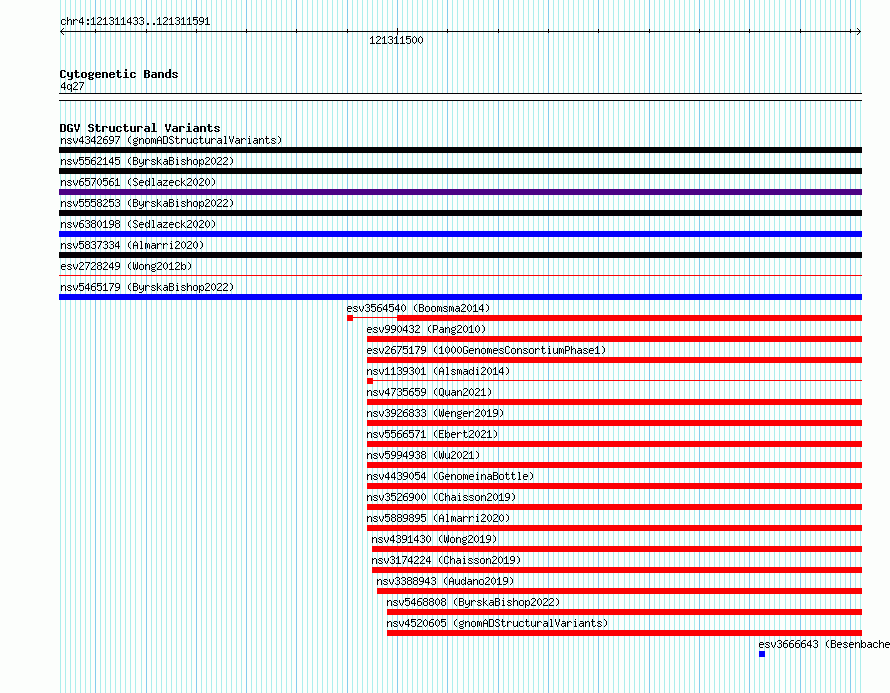Viewport: 890px width, 693px height.
Task: Open variant nsv5566571 Ebert2021
Action: click(x=432, y=434)
